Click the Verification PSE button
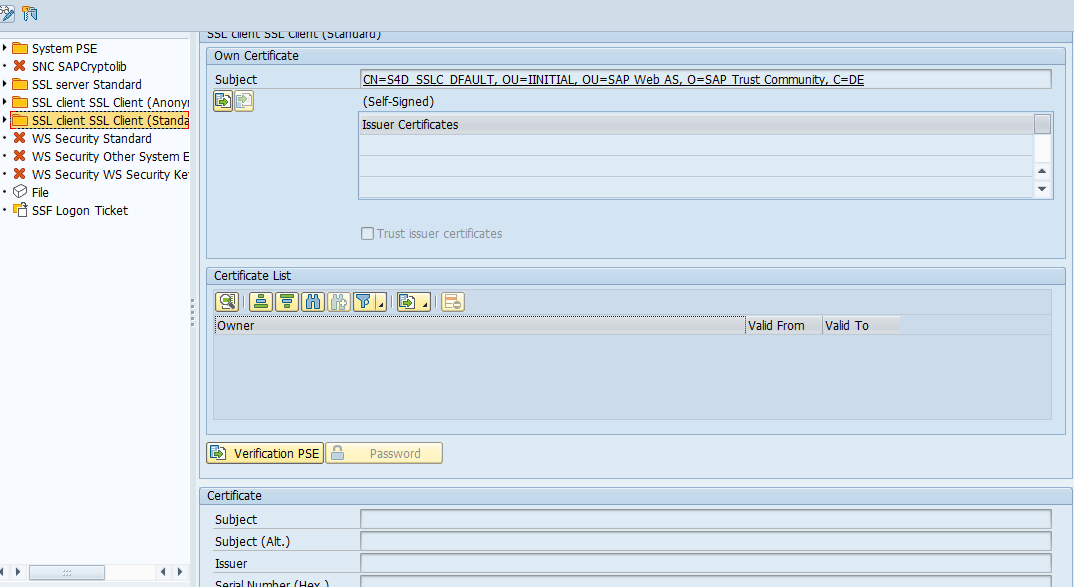This screenshot has height=587, width=1074. pos(264,452)
